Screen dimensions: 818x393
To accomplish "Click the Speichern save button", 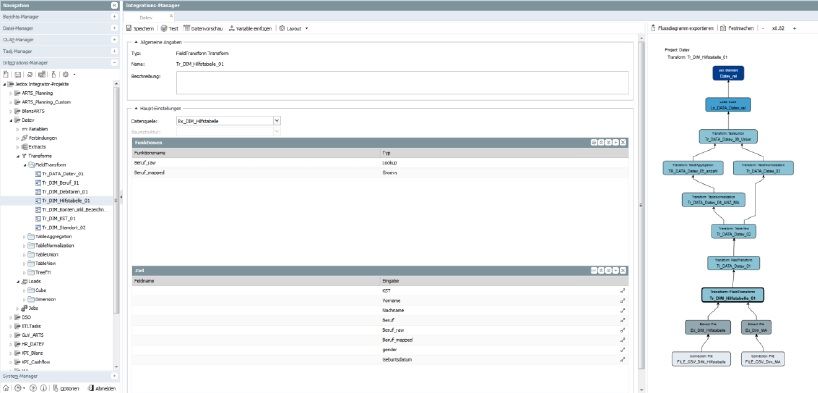I will click(x=140, y=28).
